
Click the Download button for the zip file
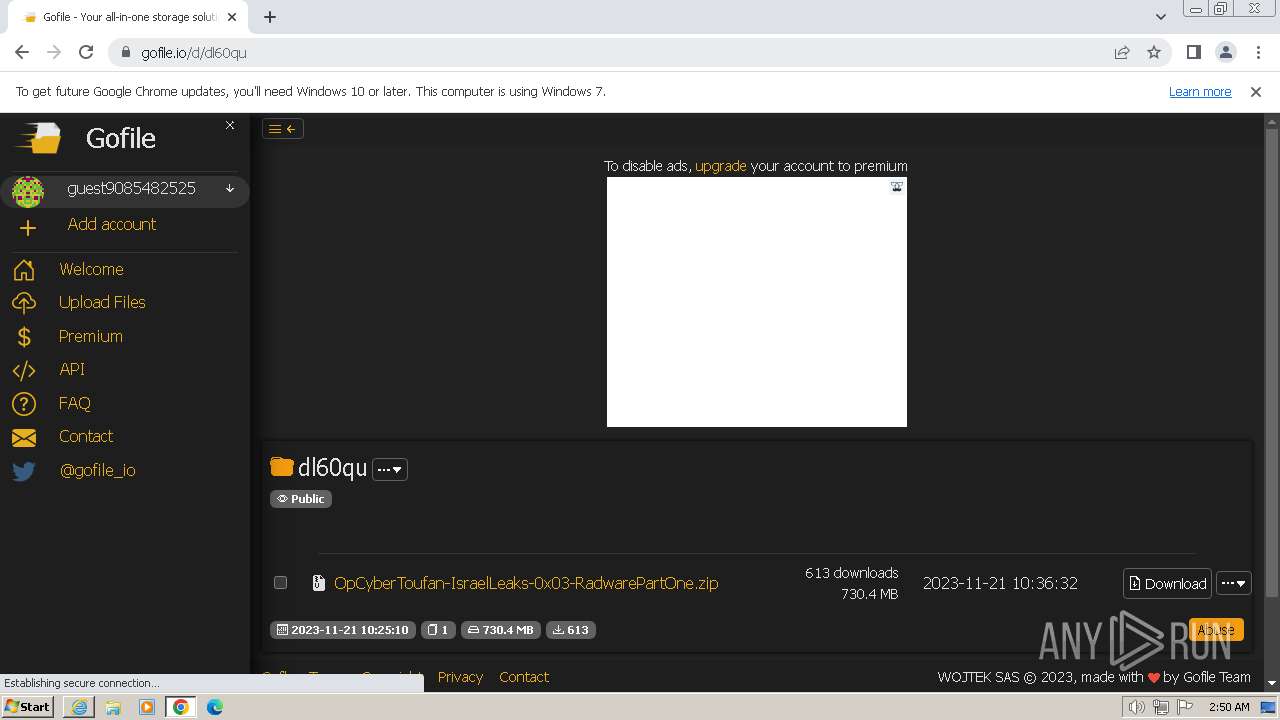pos(1168,584)
